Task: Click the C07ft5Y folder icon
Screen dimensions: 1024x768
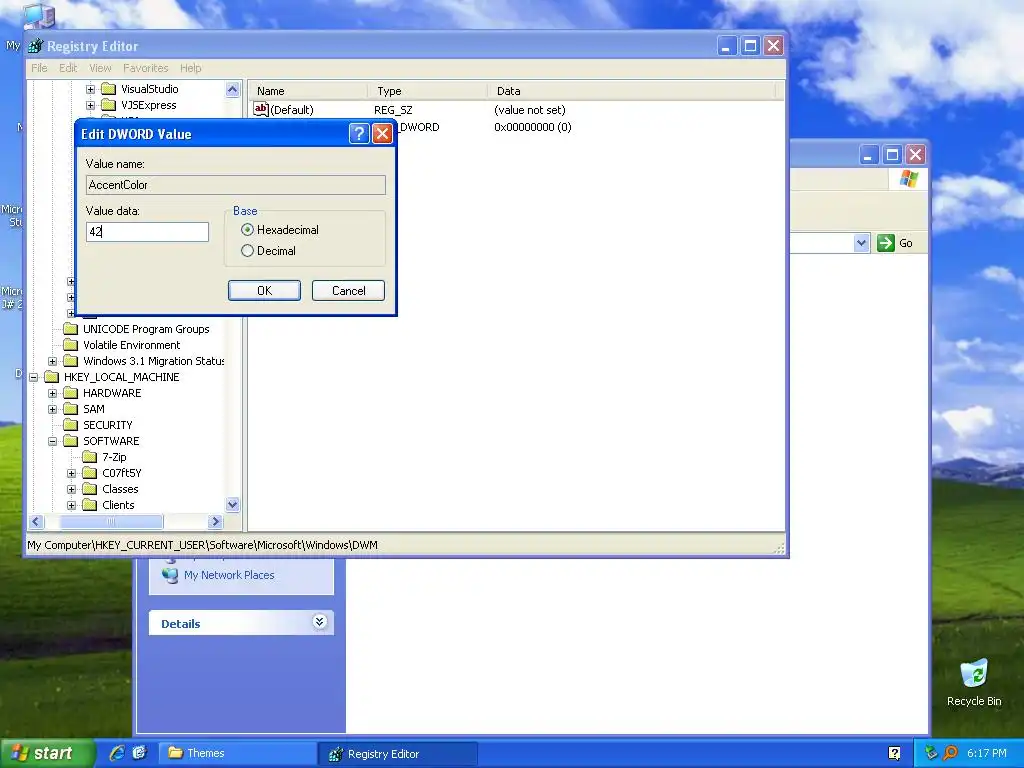Action: click(89, 473)
